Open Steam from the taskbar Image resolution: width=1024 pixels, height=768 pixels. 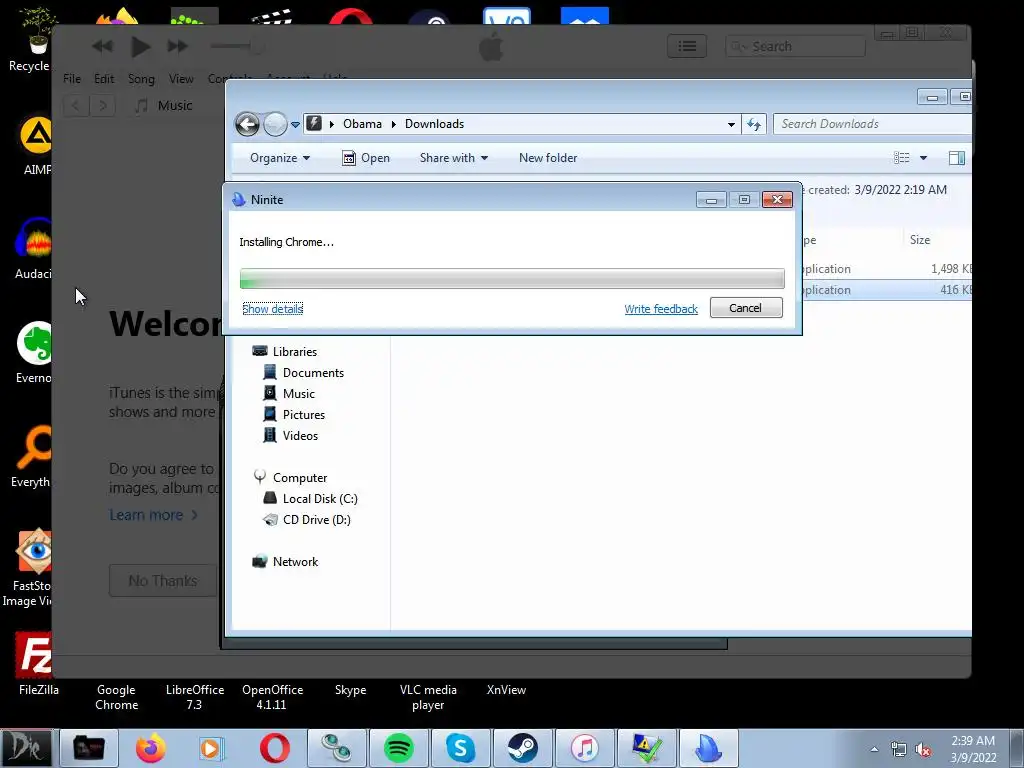[x=522, y=748]
